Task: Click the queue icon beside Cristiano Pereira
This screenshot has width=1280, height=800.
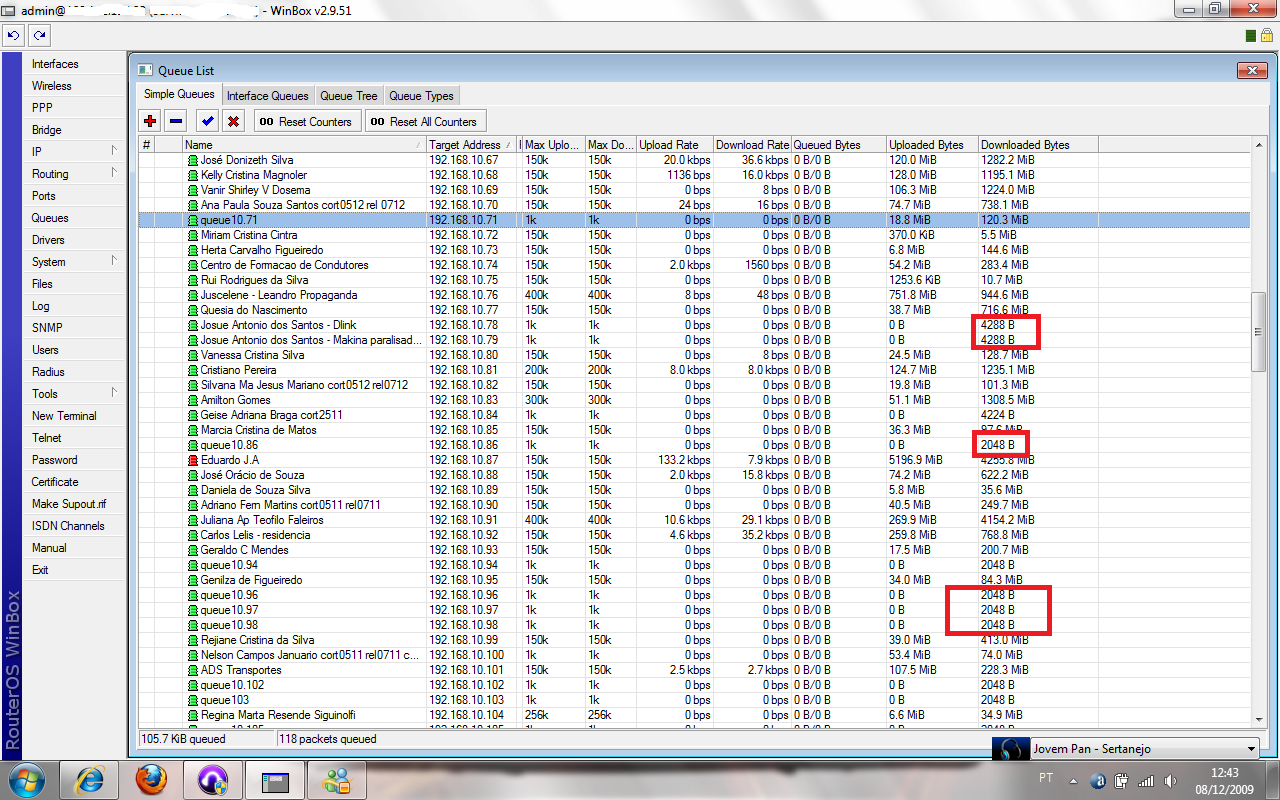Action: click(193, 370)
